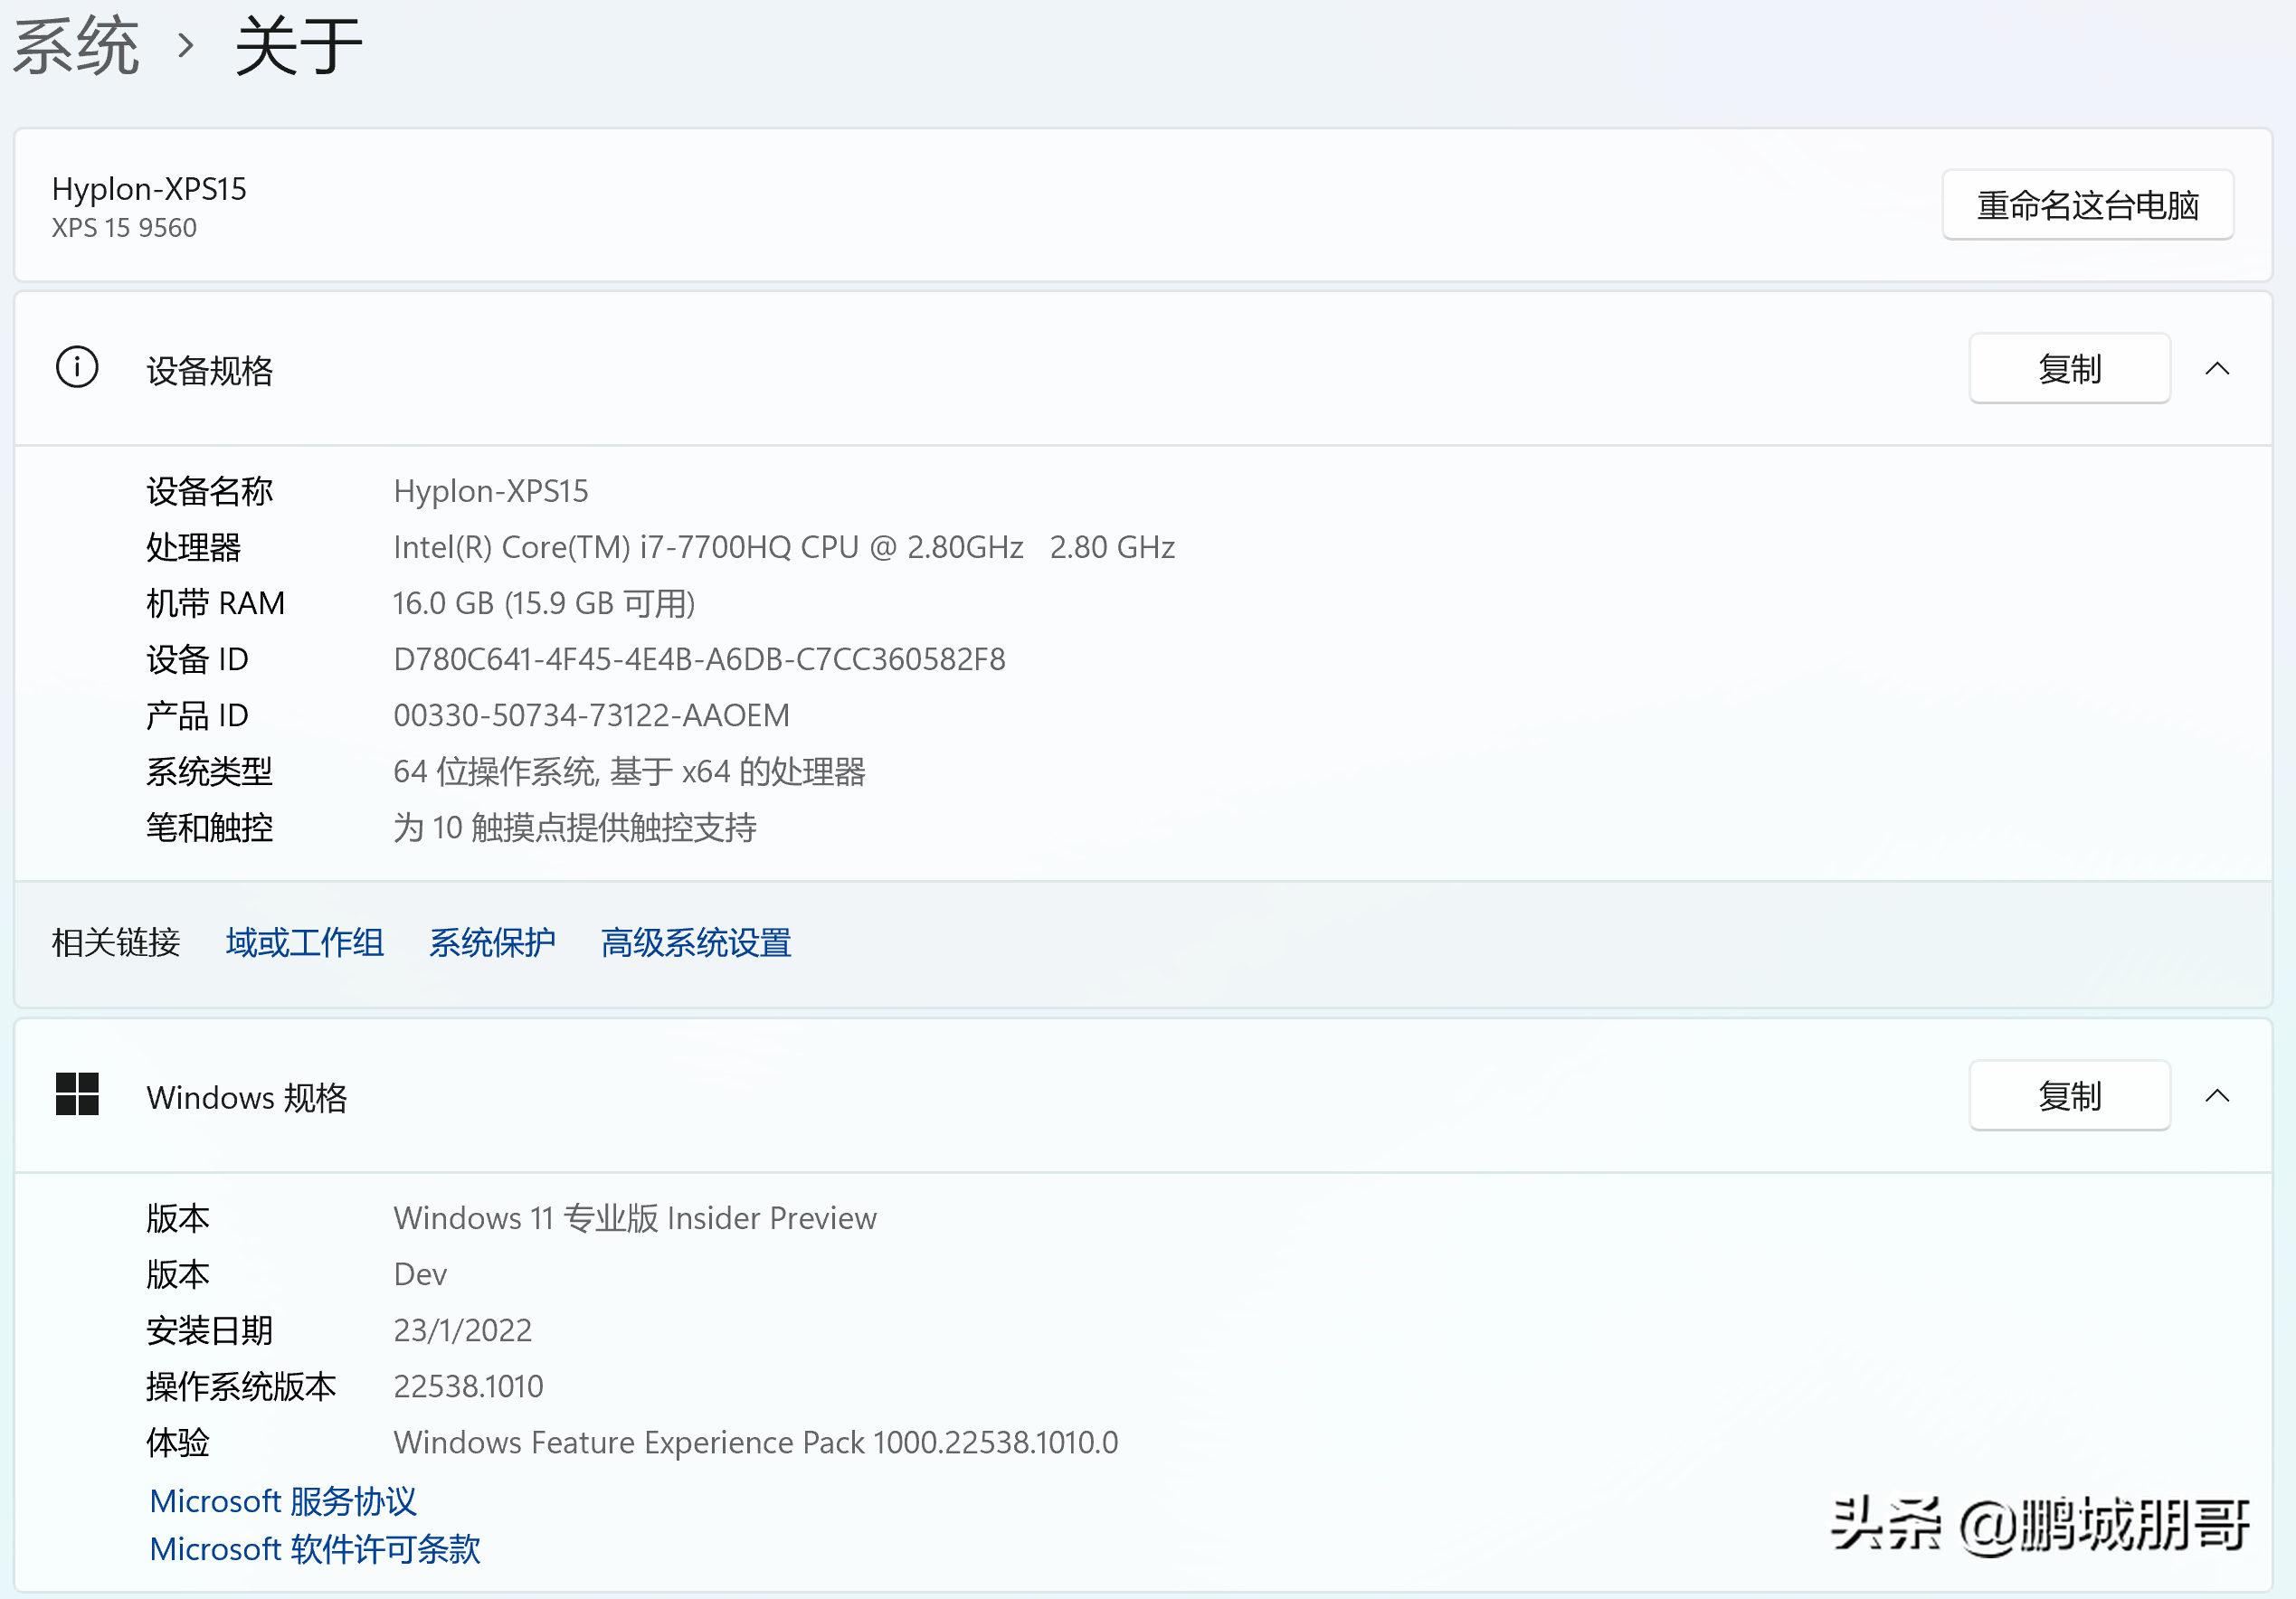Select the OS build value 22538.1010
The height and width of the screenshot is (1599, 2296).
(468, 1386)
